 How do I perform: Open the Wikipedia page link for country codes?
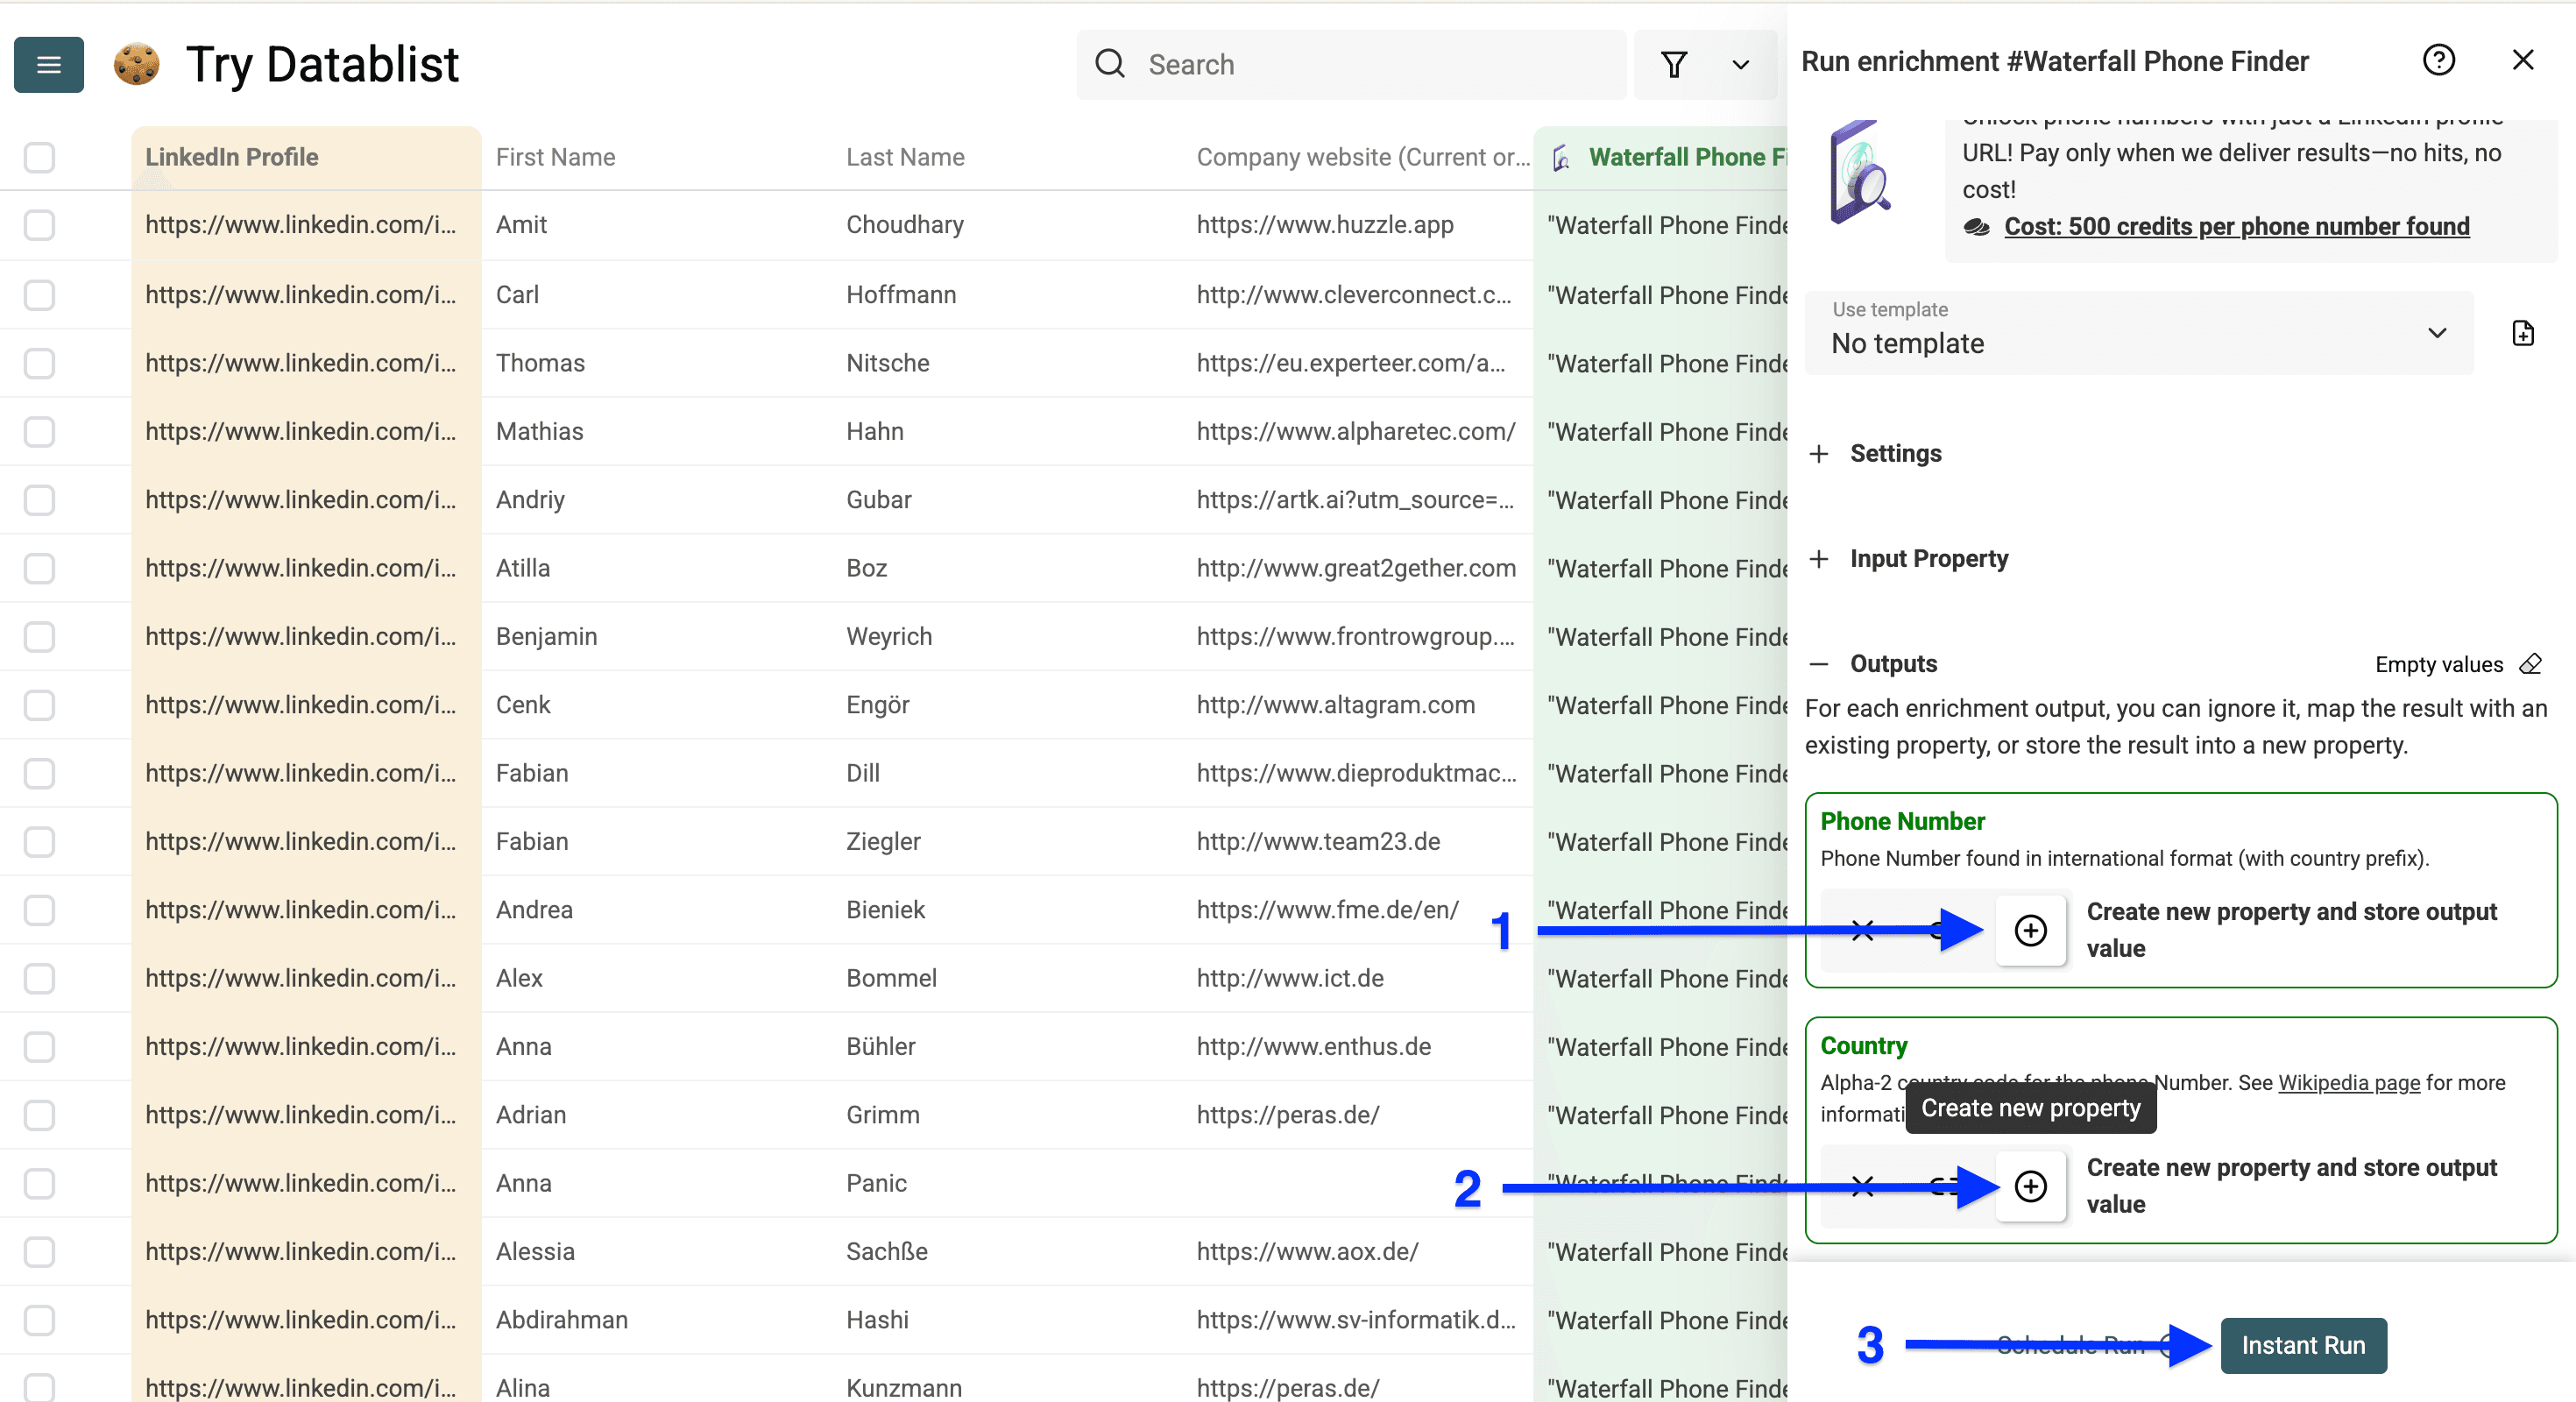(x=2348, y=1082)
